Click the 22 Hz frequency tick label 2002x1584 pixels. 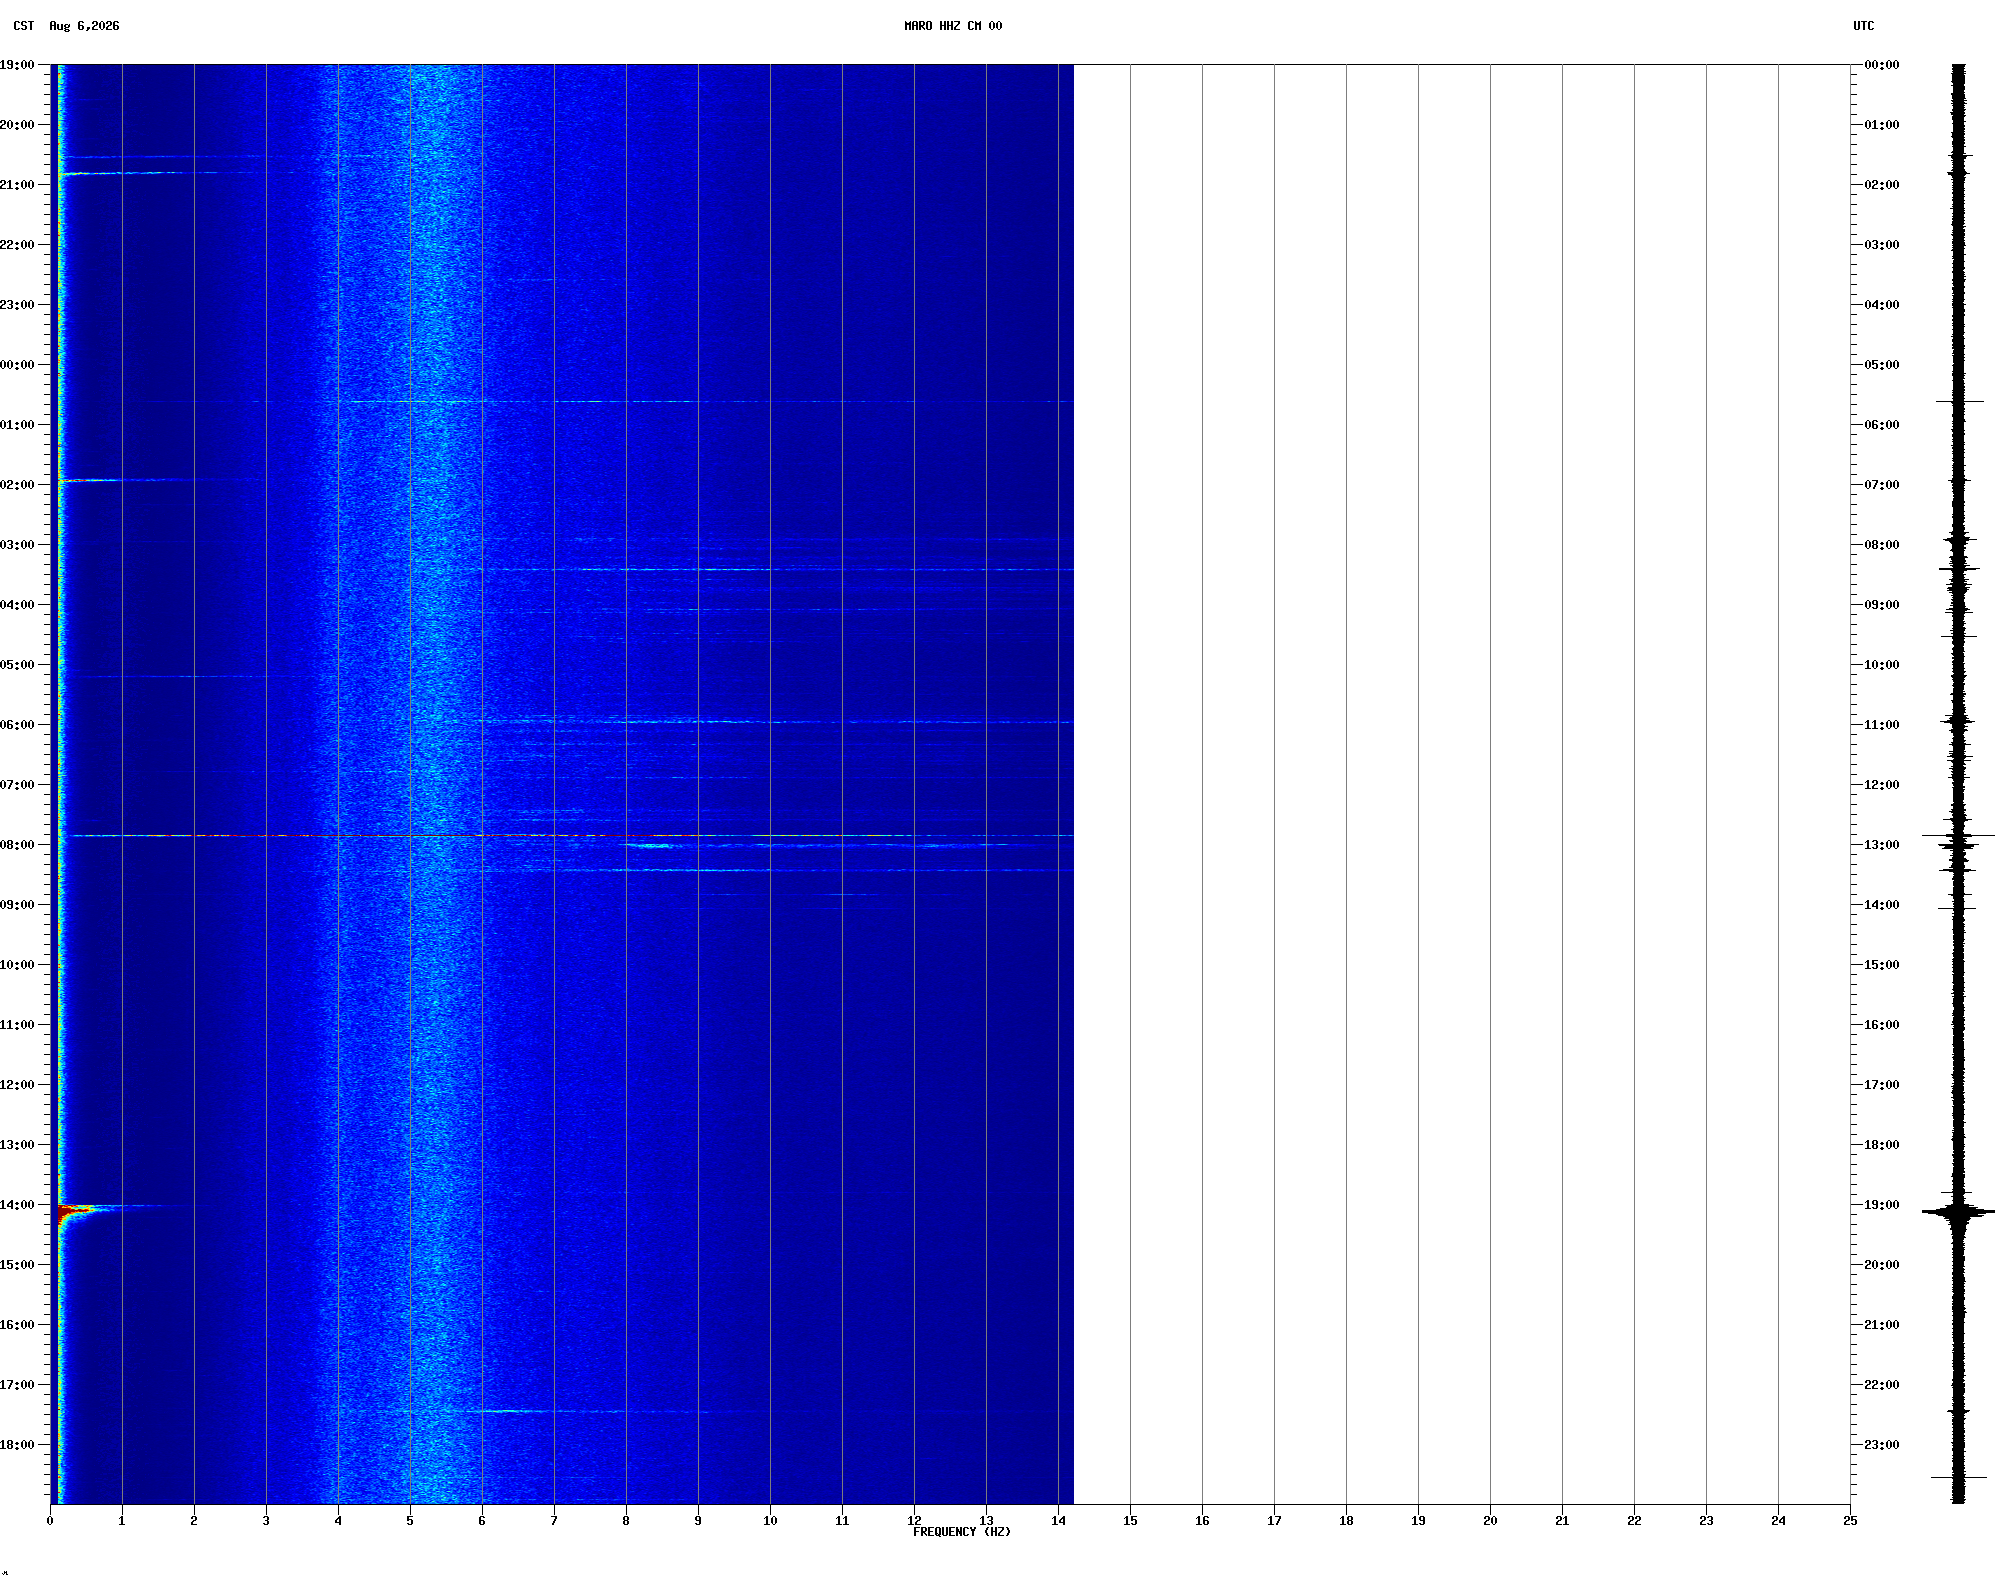pos(1634,1521)
